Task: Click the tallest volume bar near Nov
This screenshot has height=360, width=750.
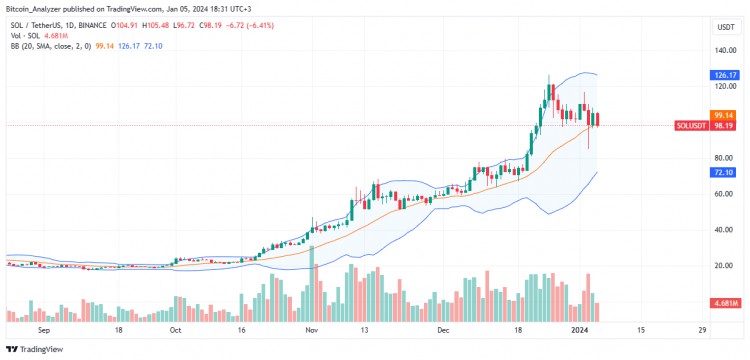Action: (312, 284)
